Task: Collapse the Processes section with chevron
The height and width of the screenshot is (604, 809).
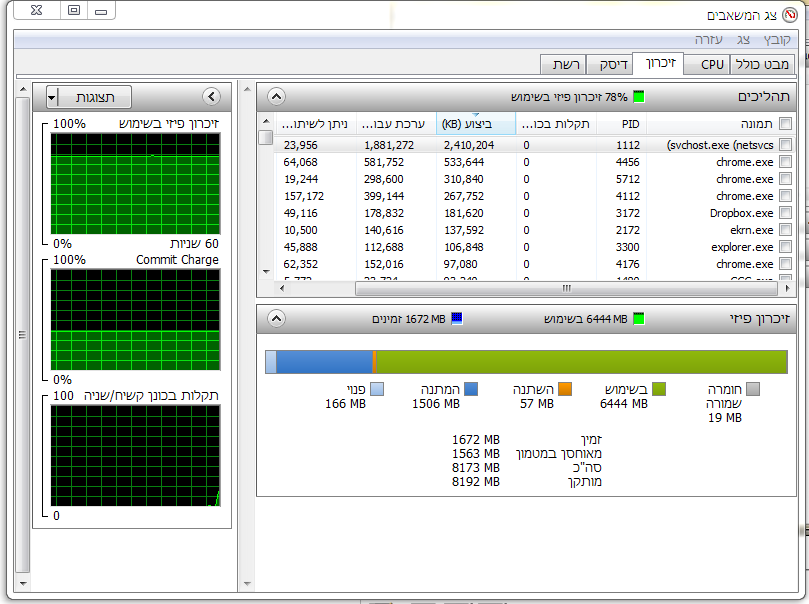Action: 277,96
